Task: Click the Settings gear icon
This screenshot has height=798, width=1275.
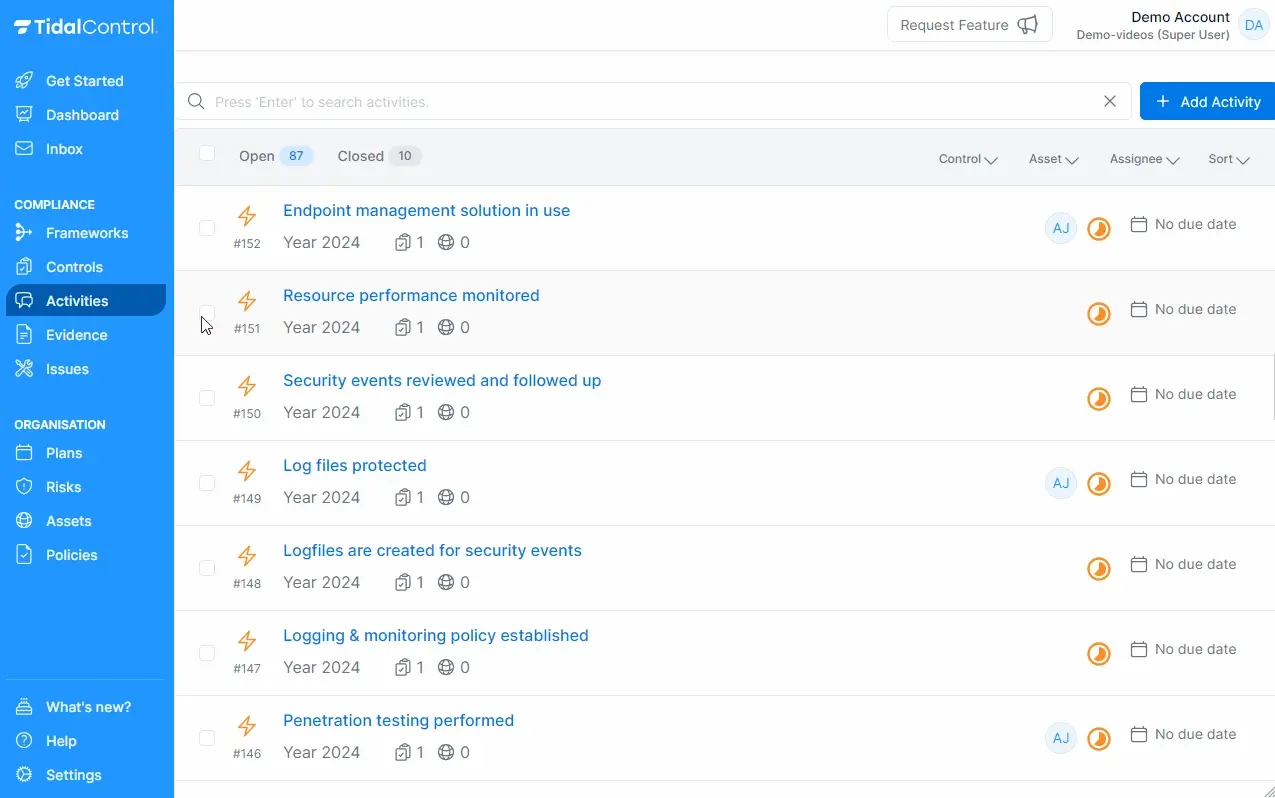Action: pos(24,775)
